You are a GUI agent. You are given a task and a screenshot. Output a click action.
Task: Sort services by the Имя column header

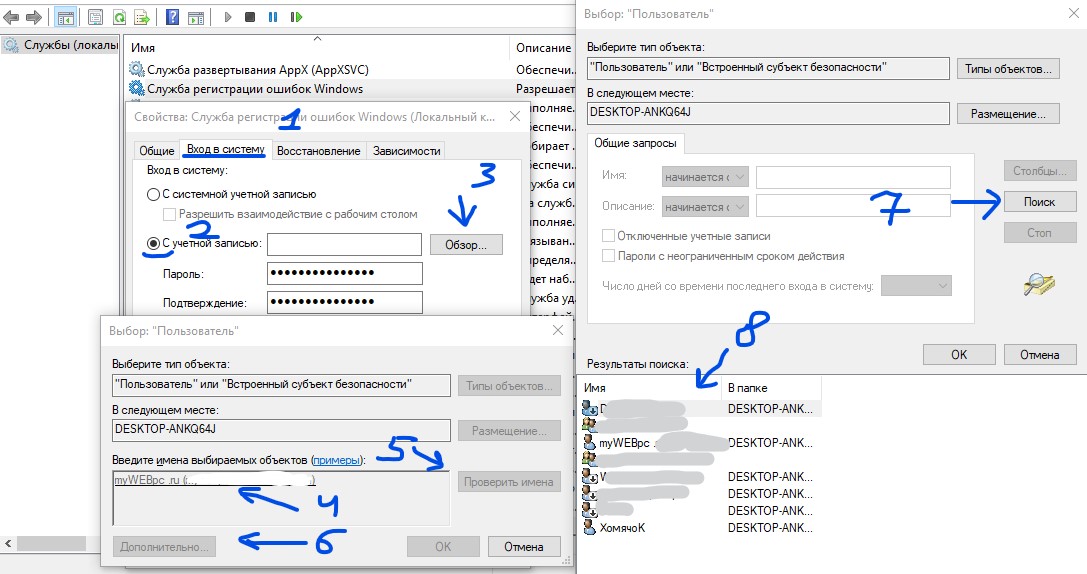317,48
